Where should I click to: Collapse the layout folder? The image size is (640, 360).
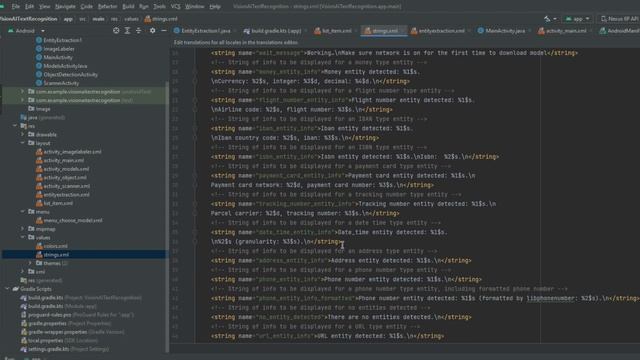click(x=23, y=143)
